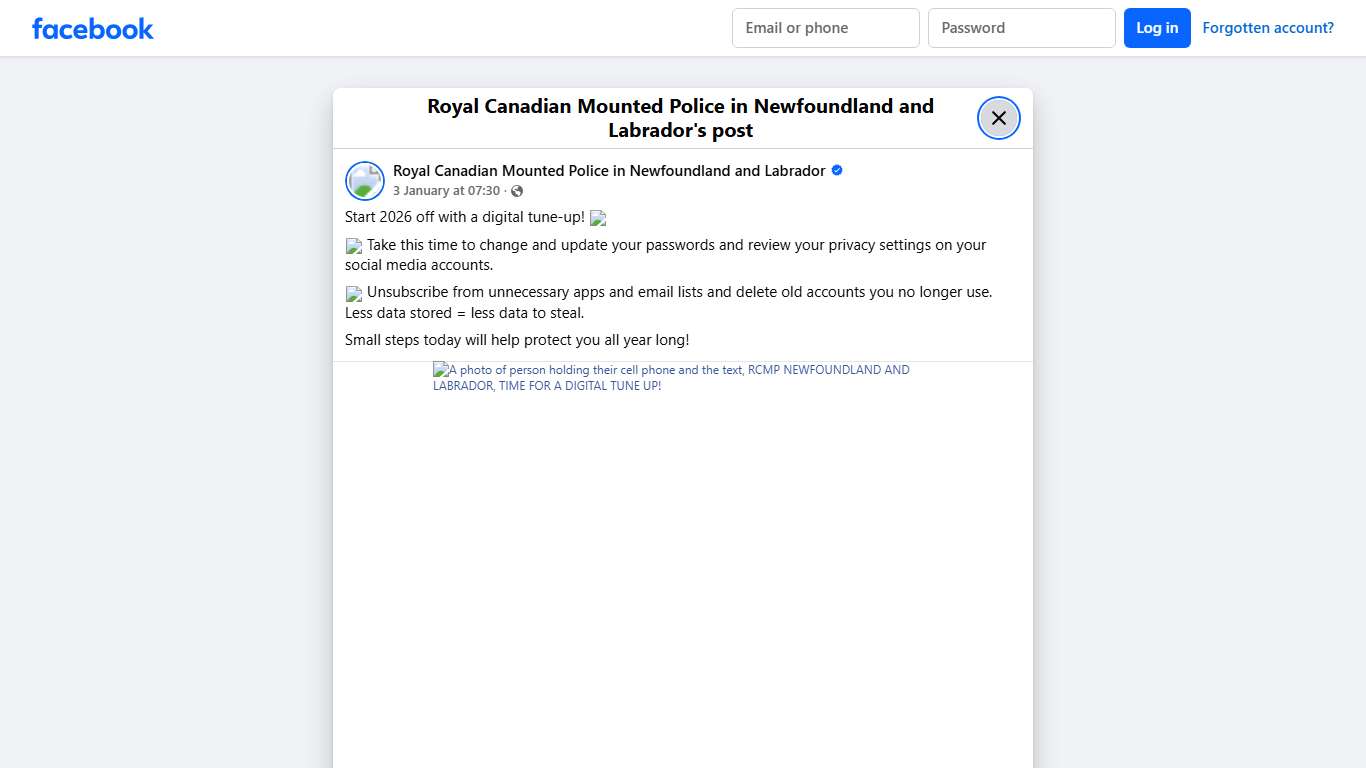Open the 3 January at 07:30 timestamp
The height and width of the screenshot is (768, 1366).
[x=446, y=191]
